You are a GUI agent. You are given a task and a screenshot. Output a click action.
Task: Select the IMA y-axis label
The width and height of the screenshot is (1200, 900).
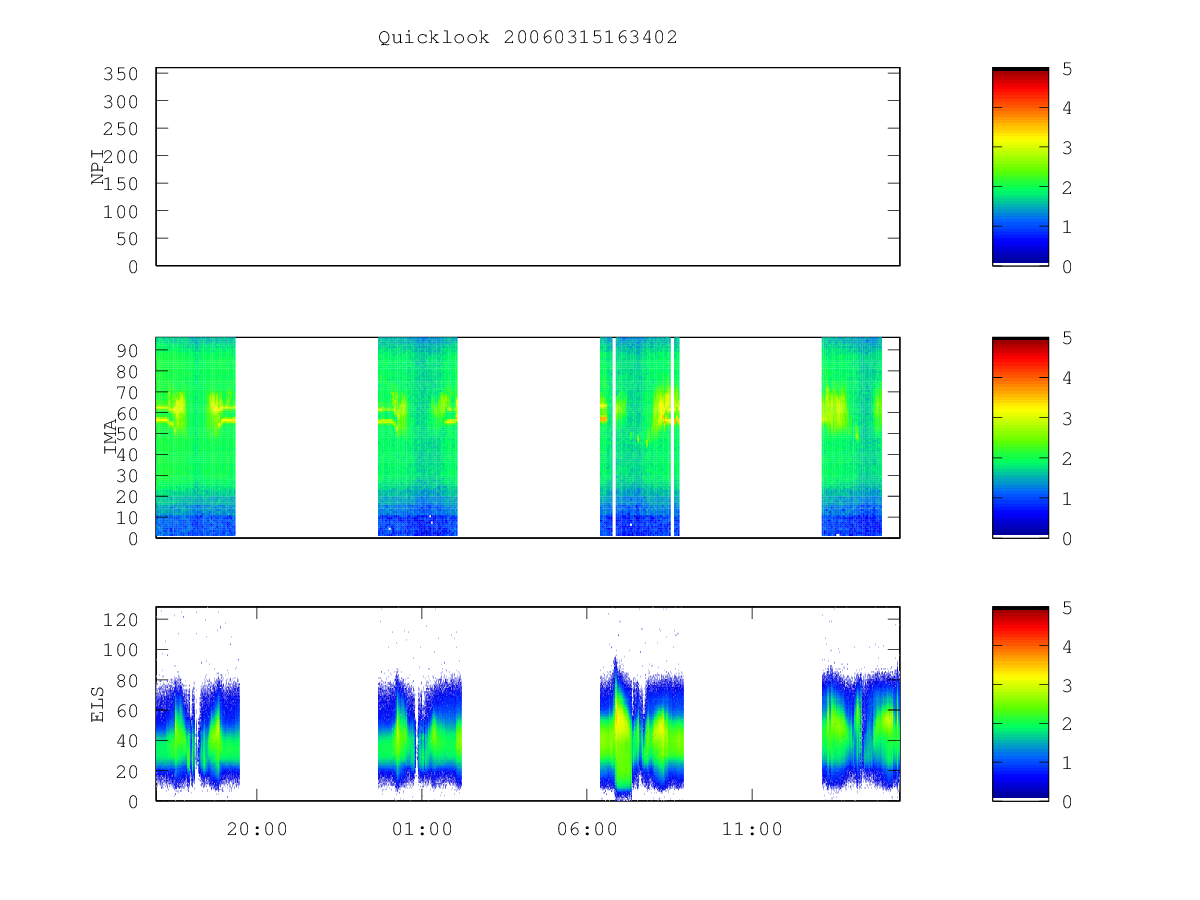111,437
